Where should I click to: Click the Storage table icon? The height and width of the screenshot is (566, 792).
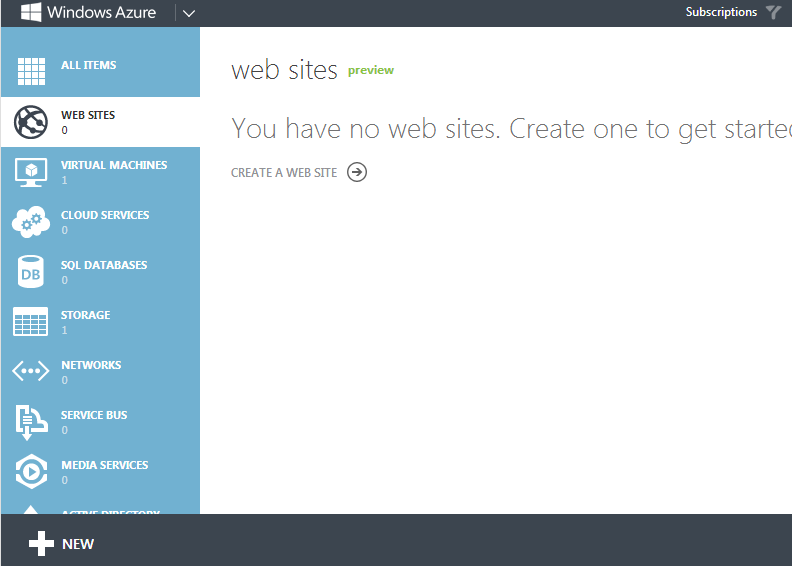pos(31,322)
